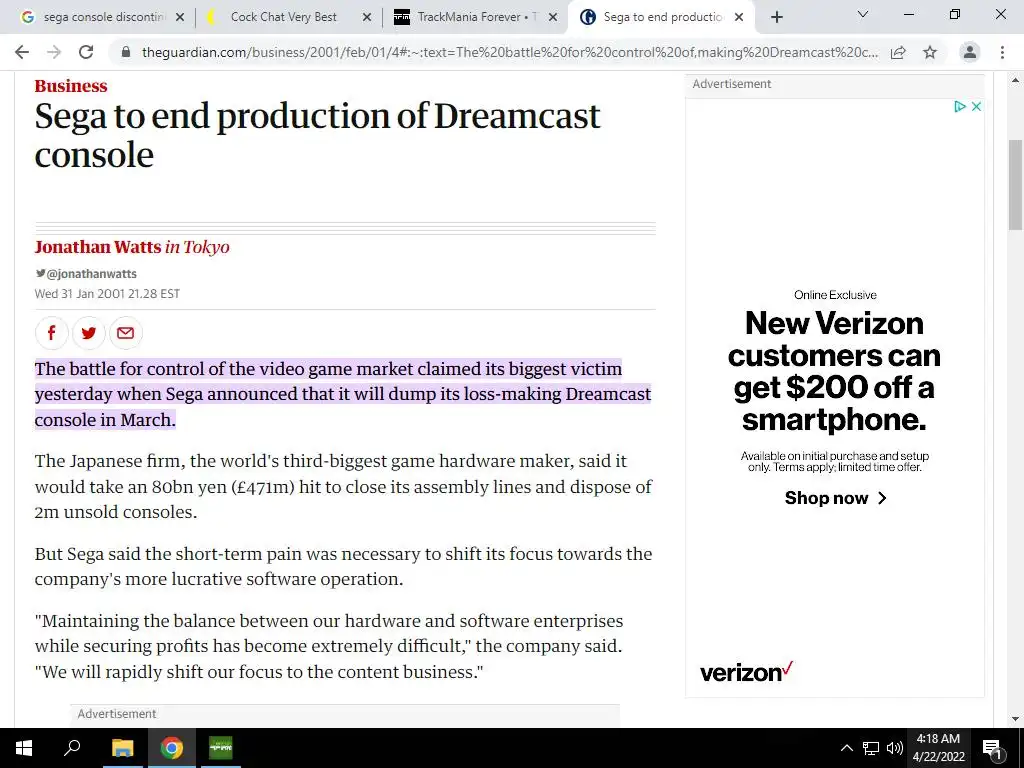Open the clock showing 4:18 AM
This screenshot has width=1024, height=768.
(938, 748)
